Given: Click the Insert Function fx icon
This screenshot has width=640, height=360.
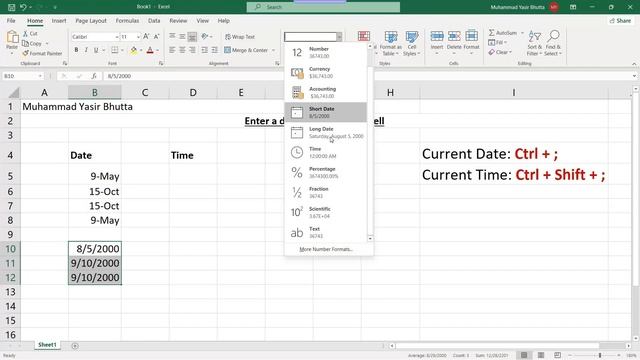Looking at the screenshot, I should 94,76.
